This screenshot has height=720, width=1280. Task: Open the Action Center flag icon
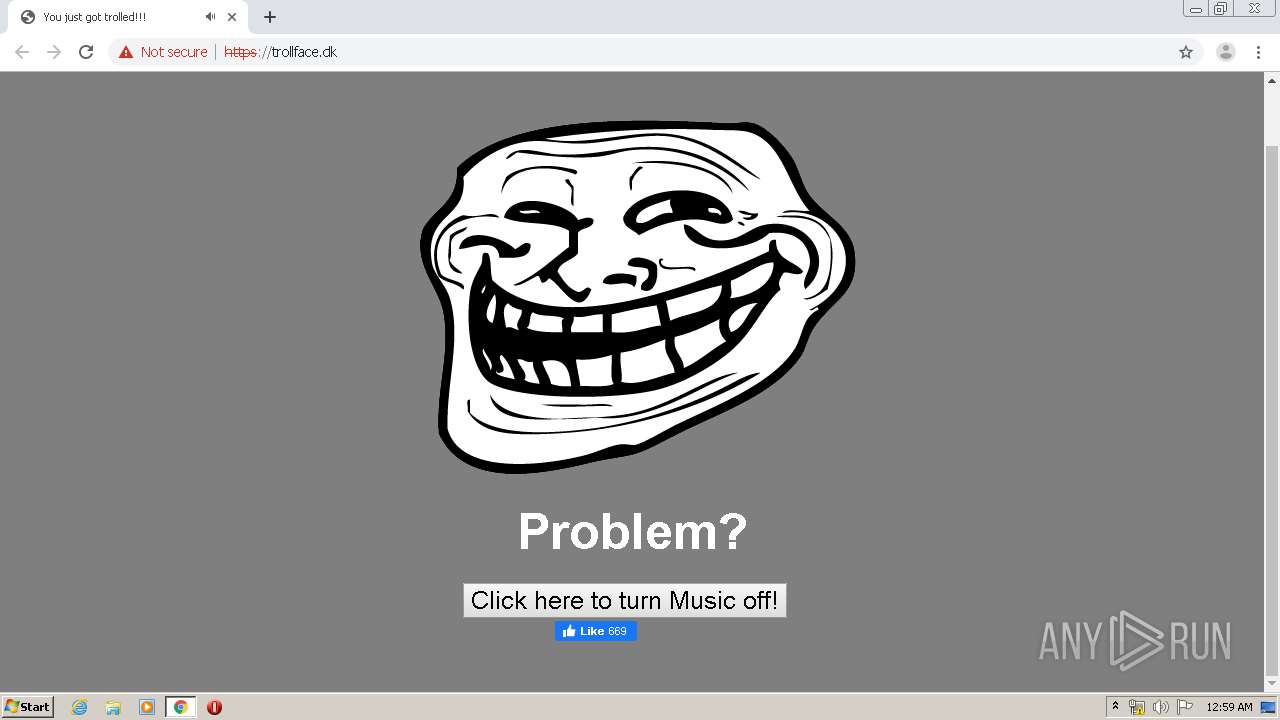click(x=1185, y=707)
